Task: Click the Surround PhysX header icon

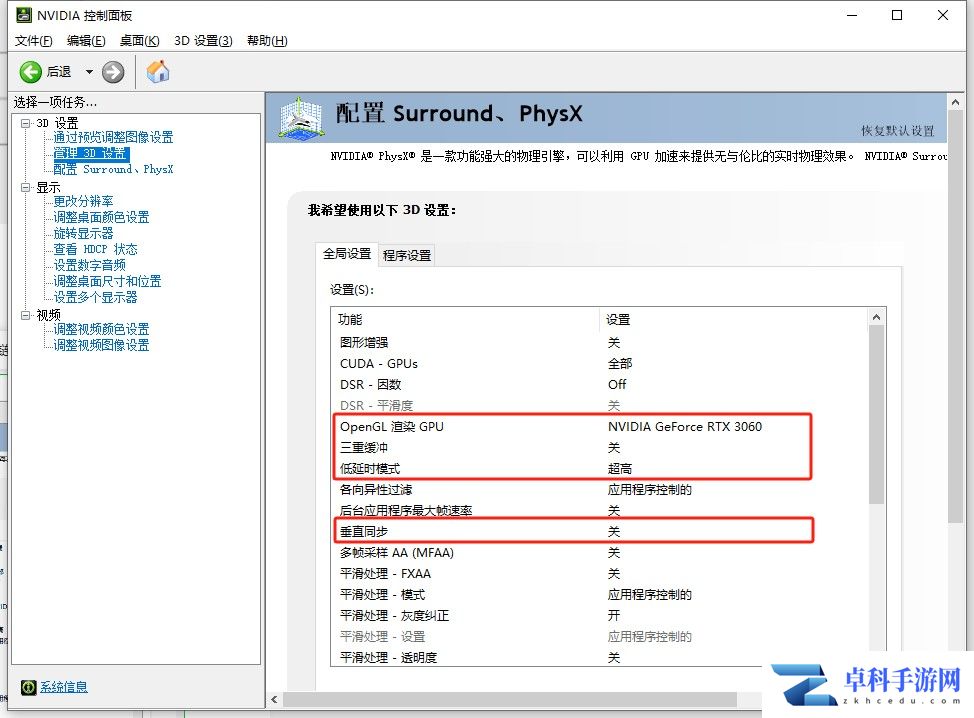Action: [x=301, y=117]
